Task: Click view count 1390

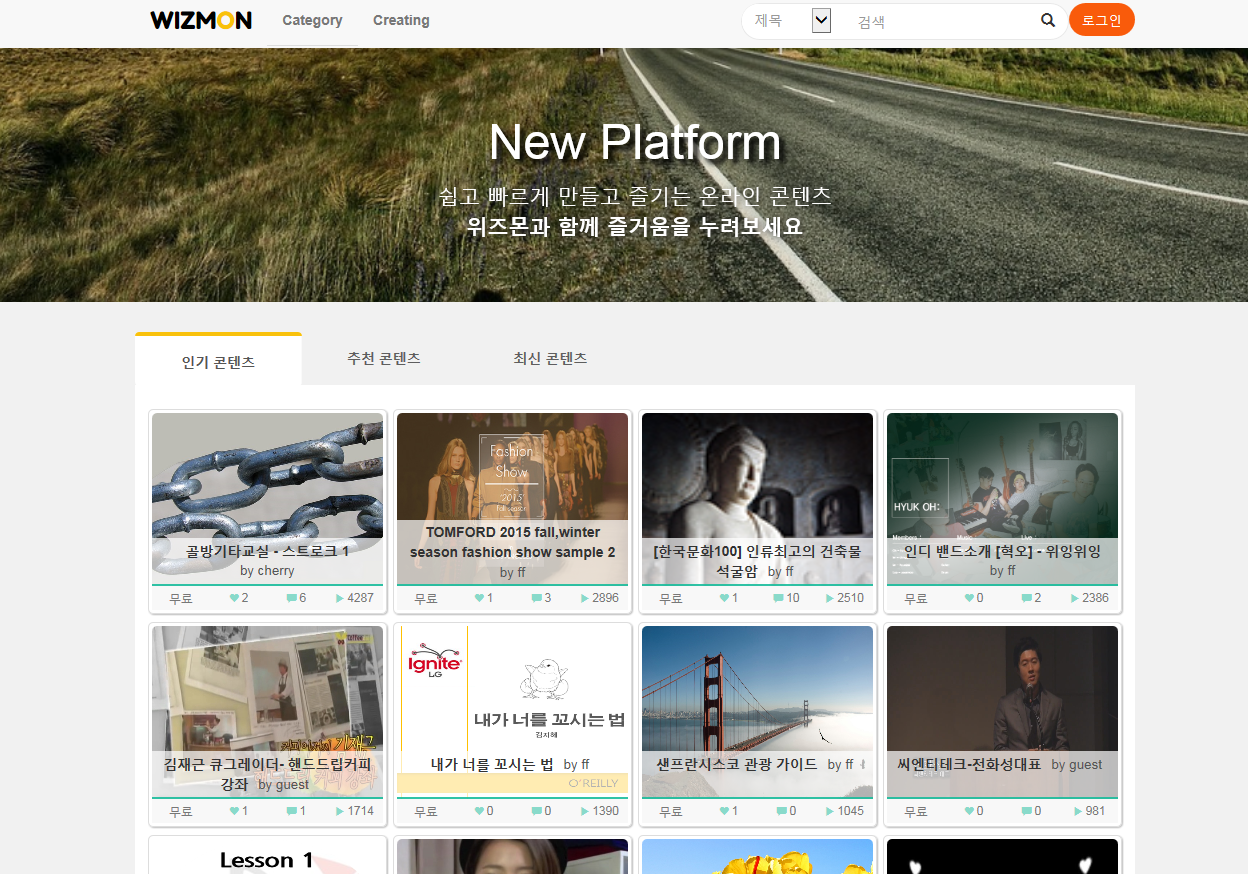Action: (606, 811)
